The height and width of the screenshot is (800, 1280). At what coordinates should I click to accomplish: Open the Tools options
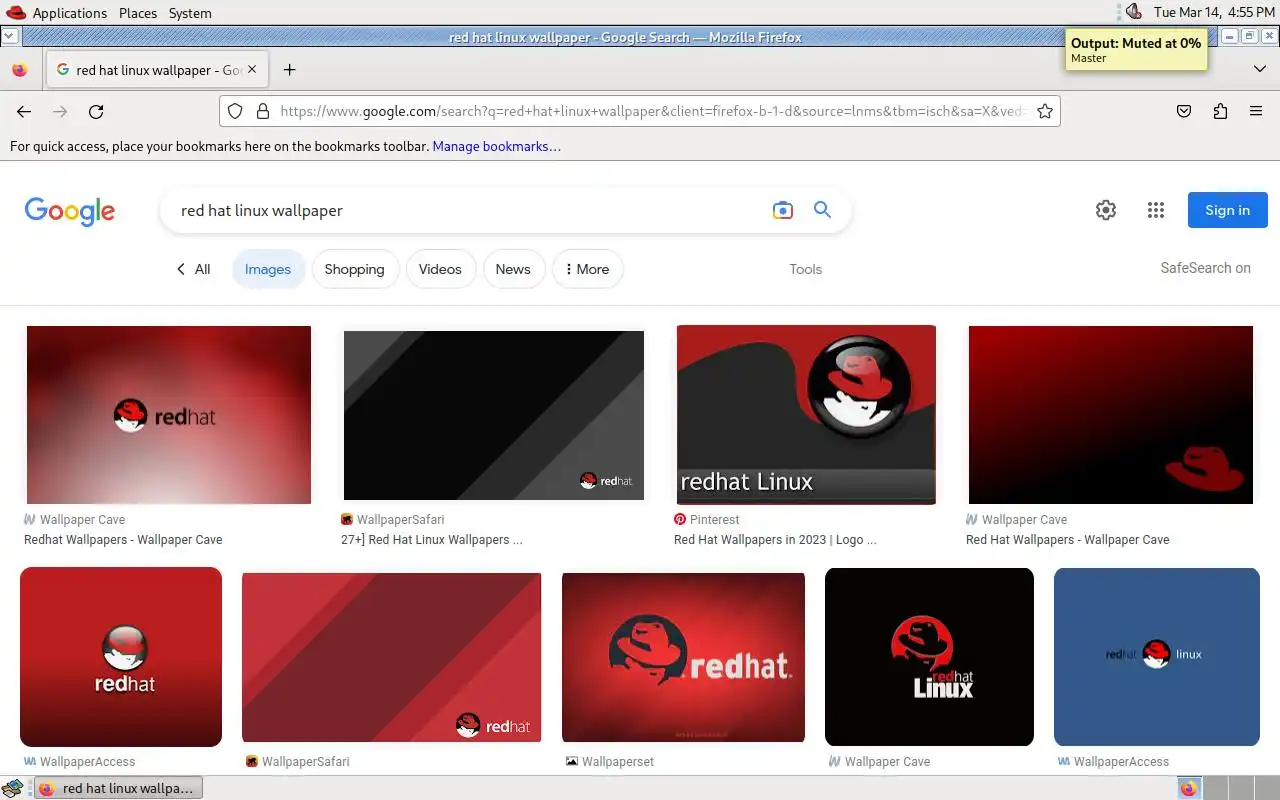pos(805,269)
